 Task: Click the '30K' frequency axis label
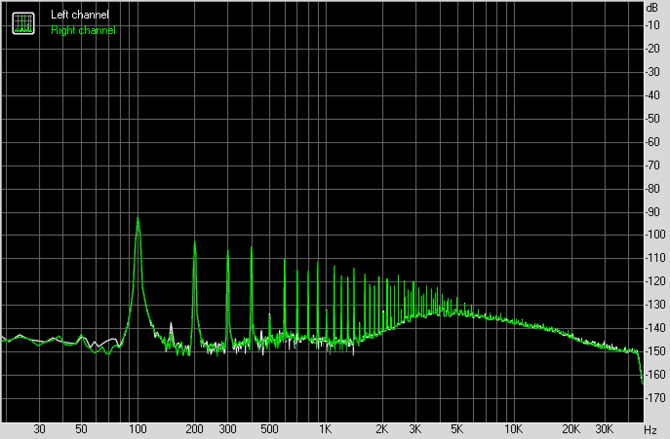[x=604, y=429]
